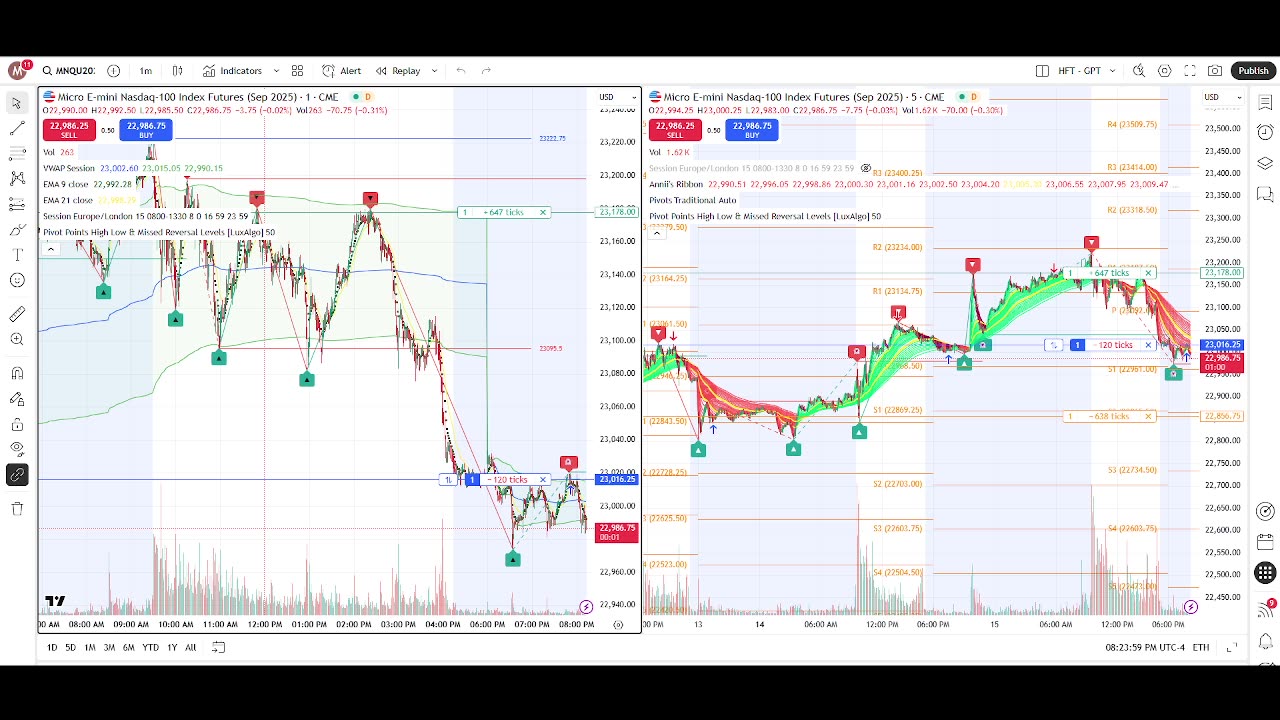Open the 1m interval selector

click(x=146, y=71)
